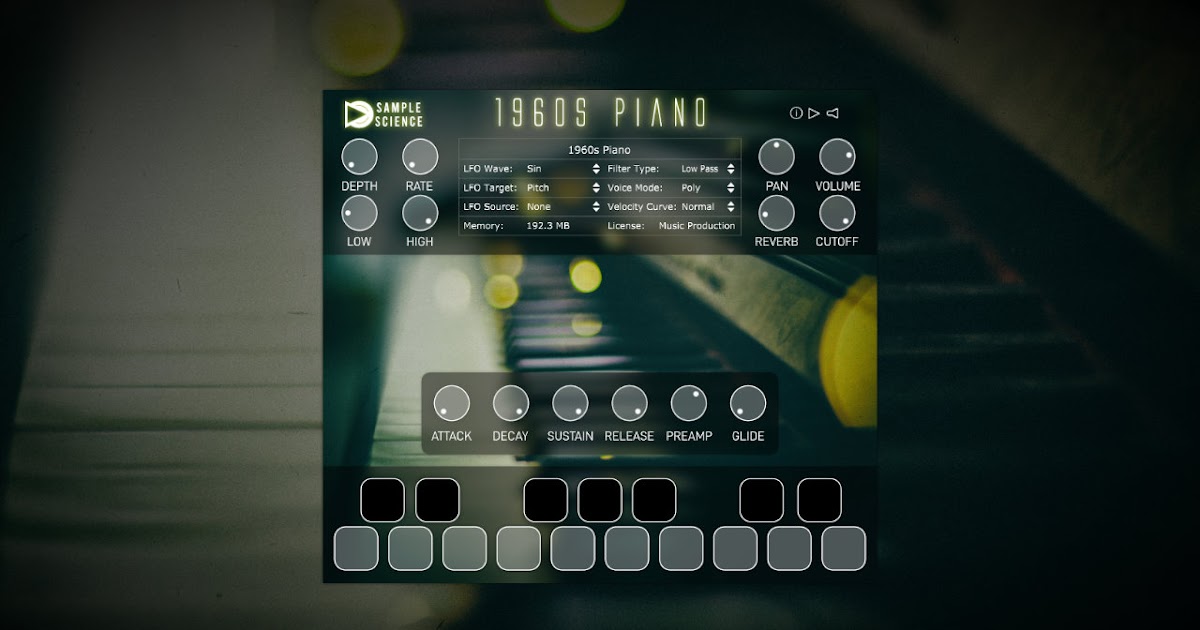Play the rightmost white key

point(843,548)
